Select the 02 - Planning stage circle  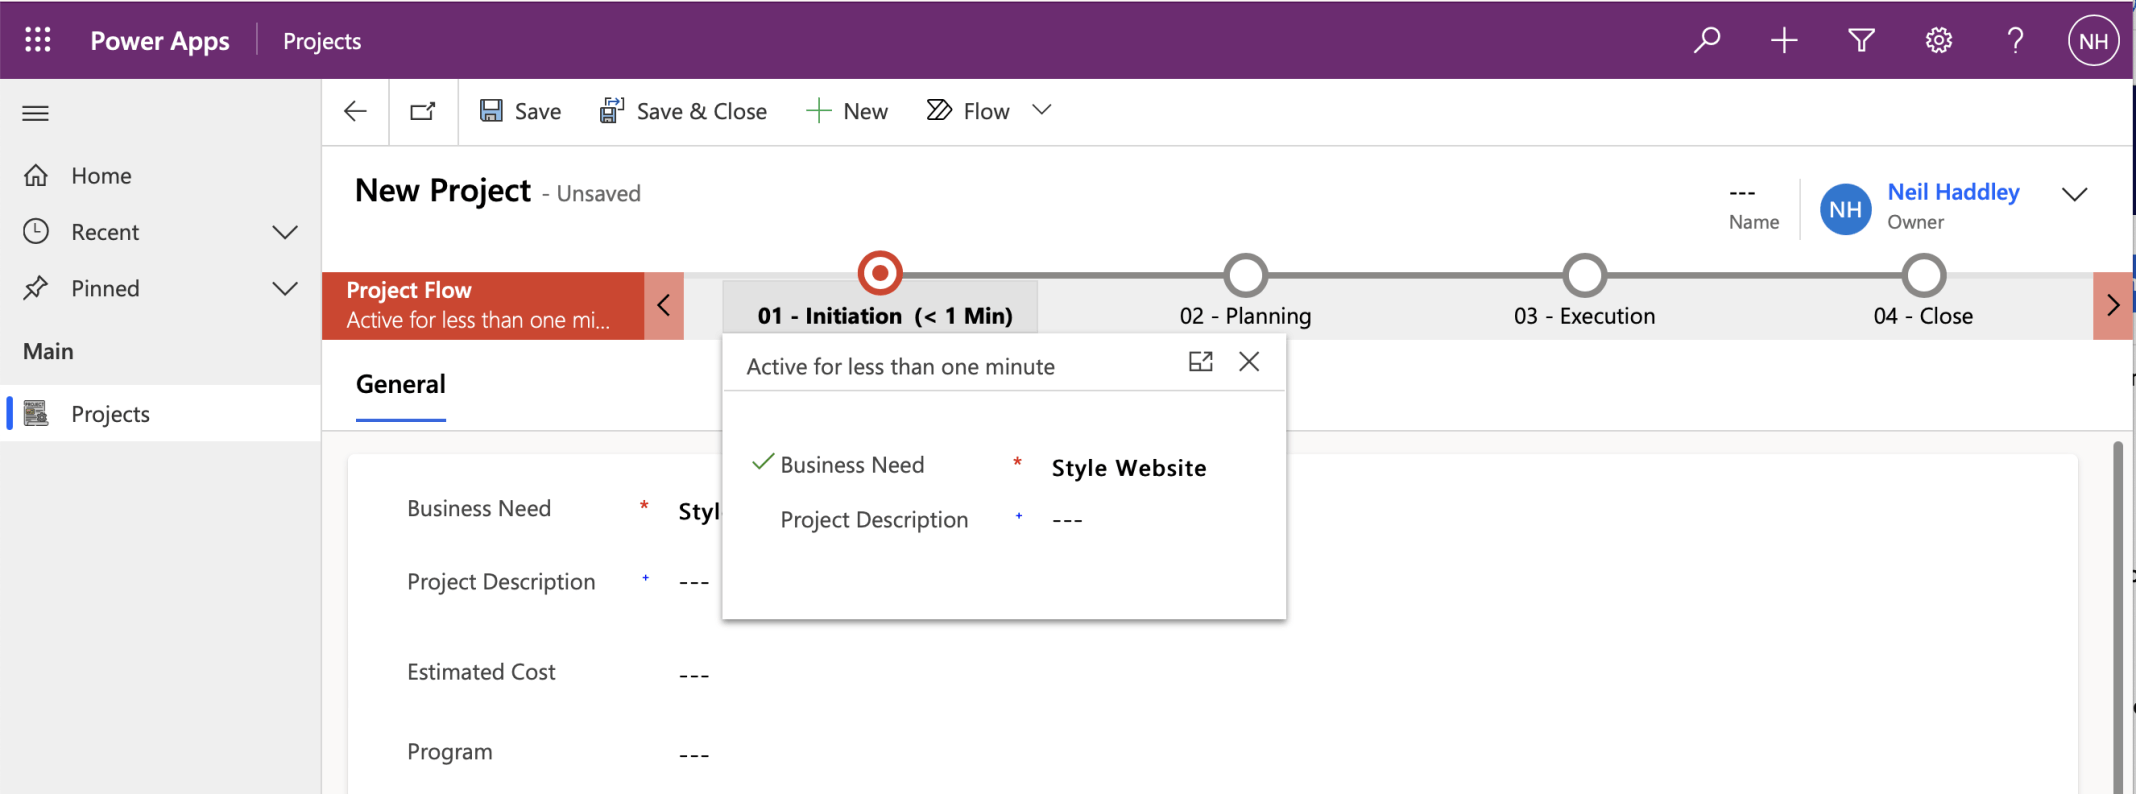[1246, 275]
